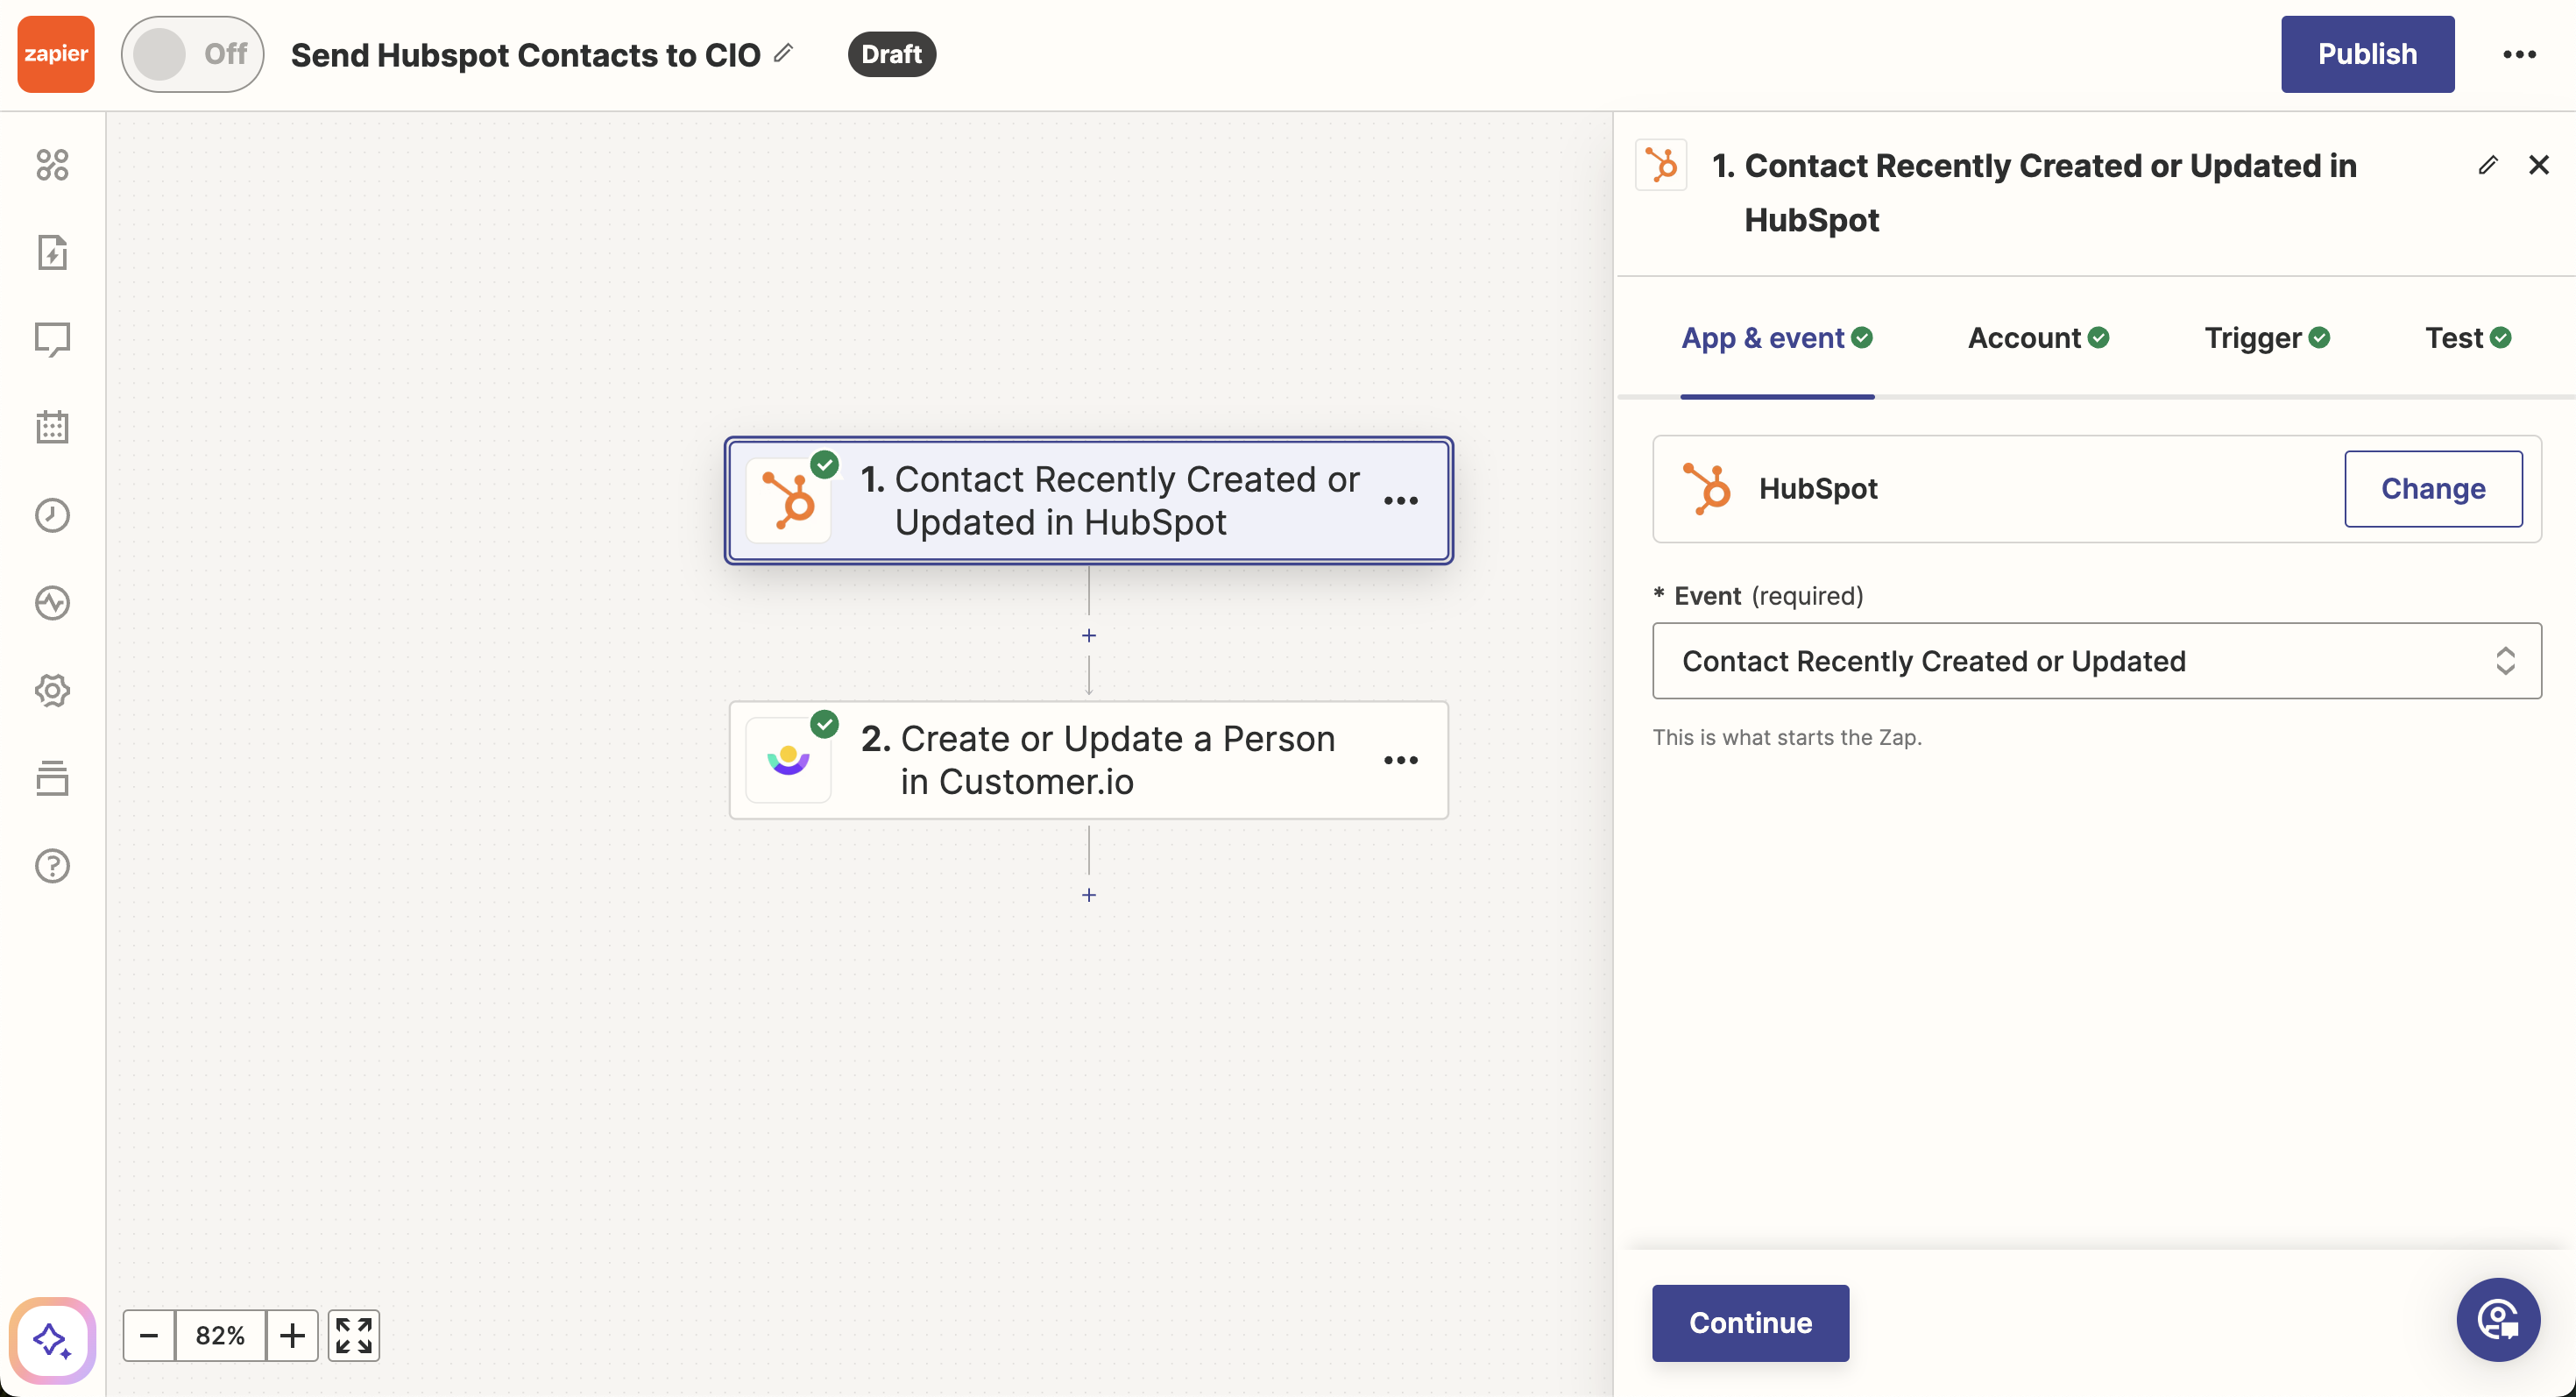
Task: Open the versions stack icon in sidebar
Action: pyautogui.click(x=52, y=778)
